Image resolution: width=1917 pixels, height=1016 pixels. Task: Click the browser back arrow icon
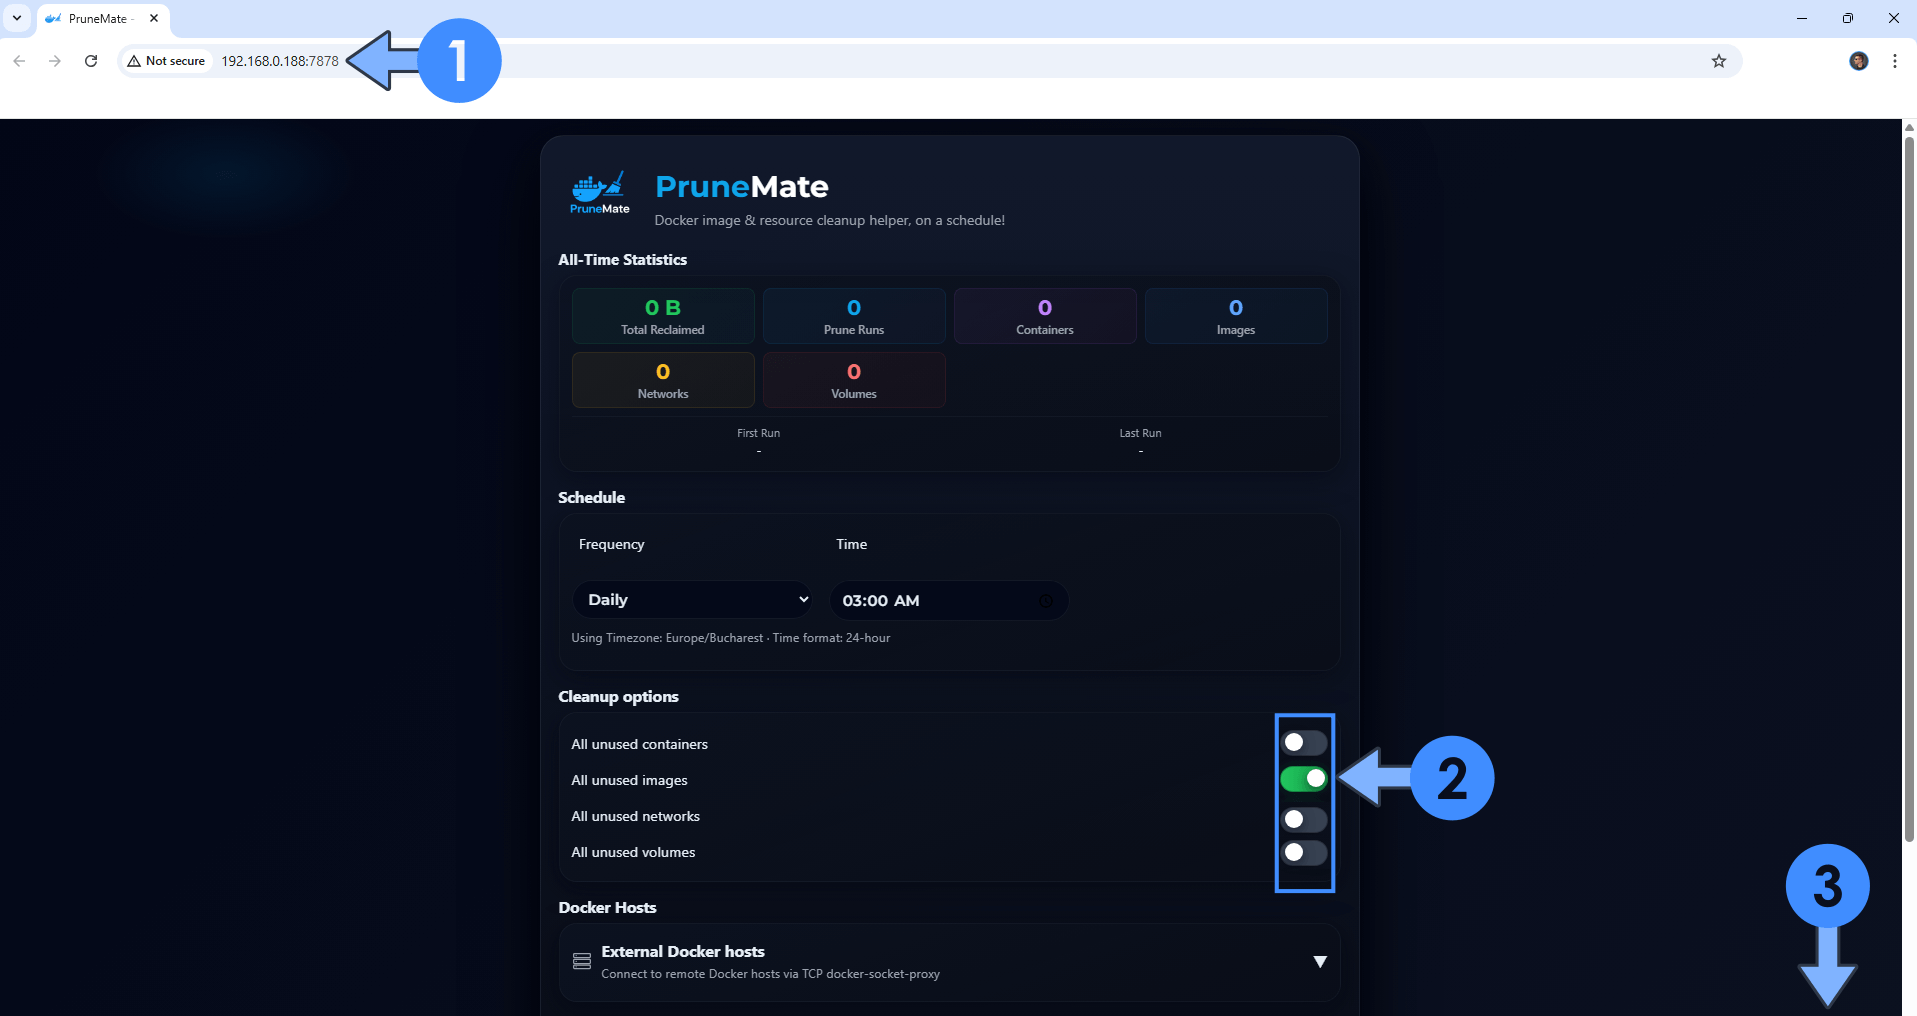[19, 61]
